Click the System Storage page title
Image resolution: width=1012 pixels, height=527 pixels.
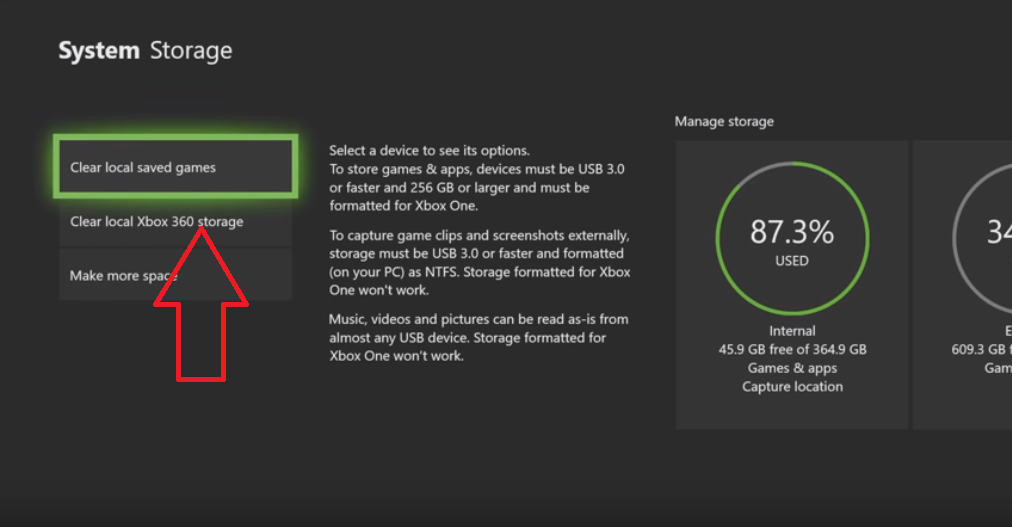tap(145, 50)
